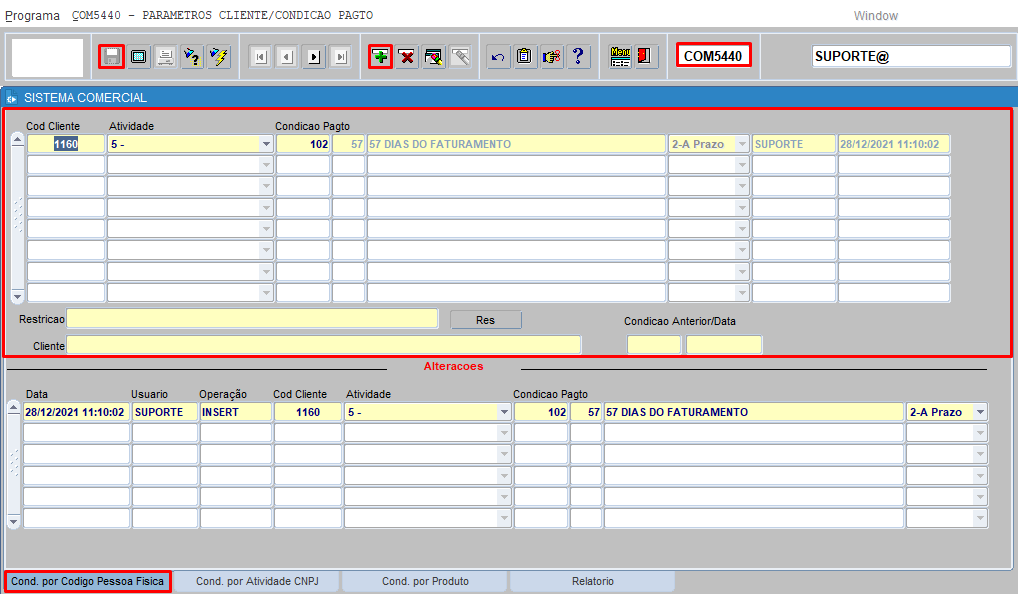This screenshot has width=1019, height=594.
Task: Insert new record green plus icon
Action: click(380, 57)
